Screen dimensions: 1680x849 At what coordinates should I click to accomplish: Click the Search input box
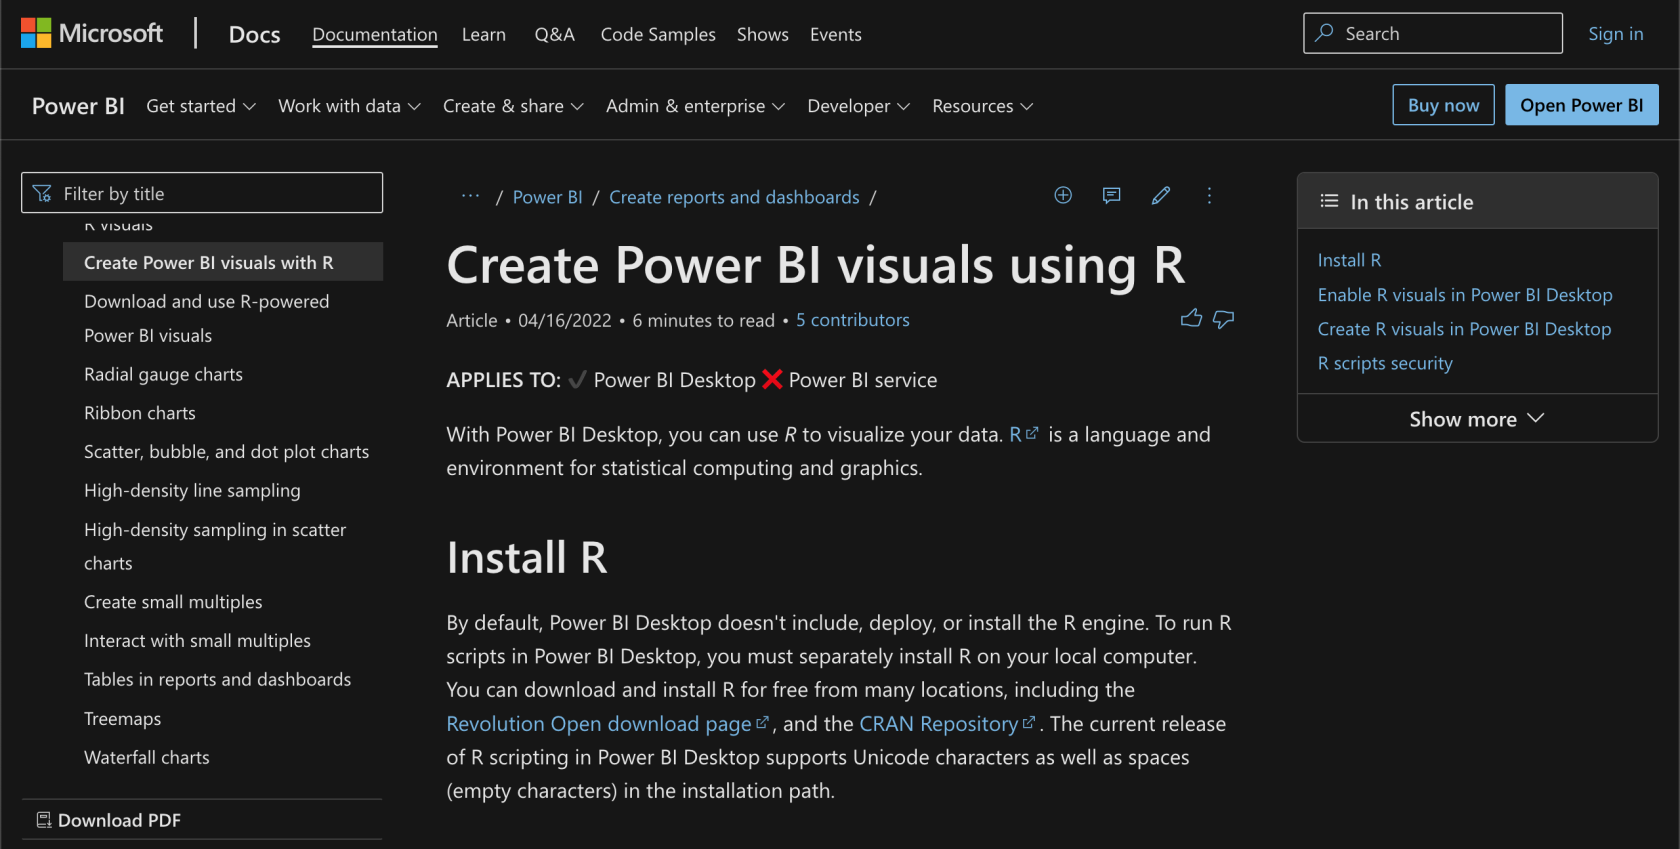click(x=1432, y=33)
